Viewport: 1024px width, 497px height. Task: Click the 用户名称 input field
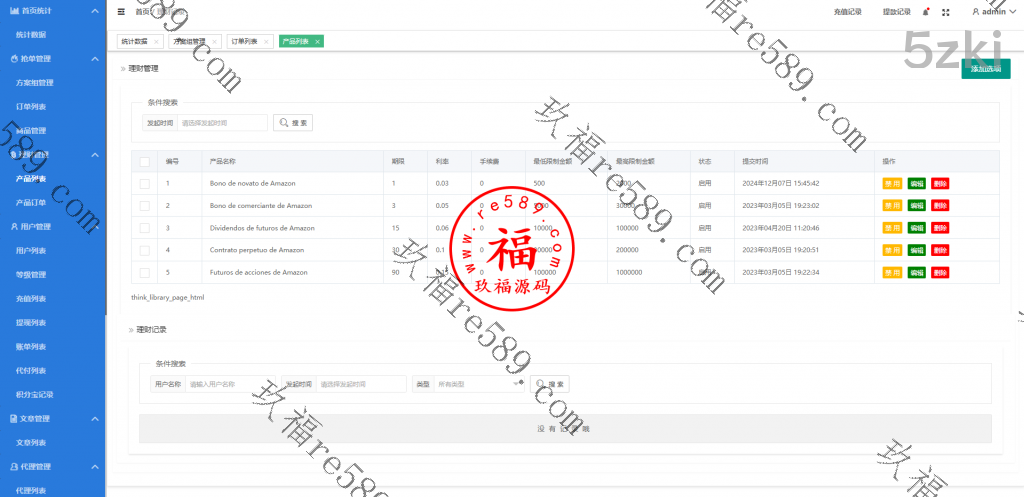230,384
